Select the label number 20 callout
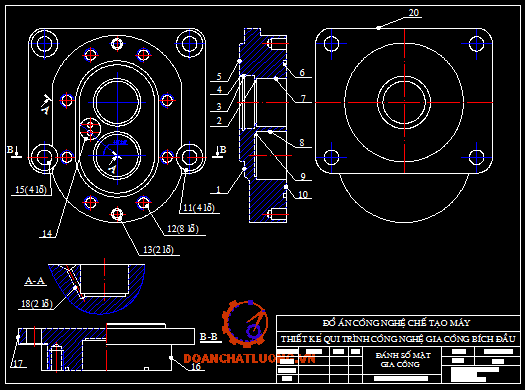Viewport: 525px width, 390px height. pos(414,13)
